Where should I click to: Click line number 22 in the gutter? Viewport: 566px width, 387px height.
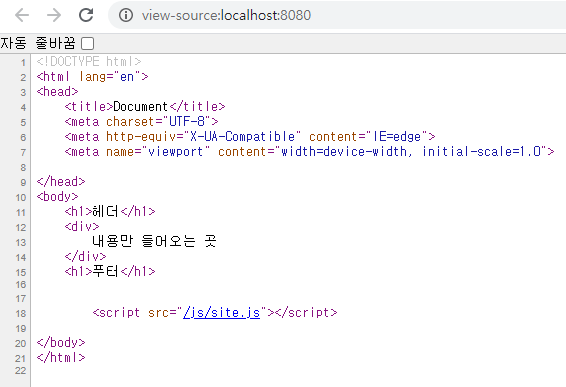click(x=21, y=371)
